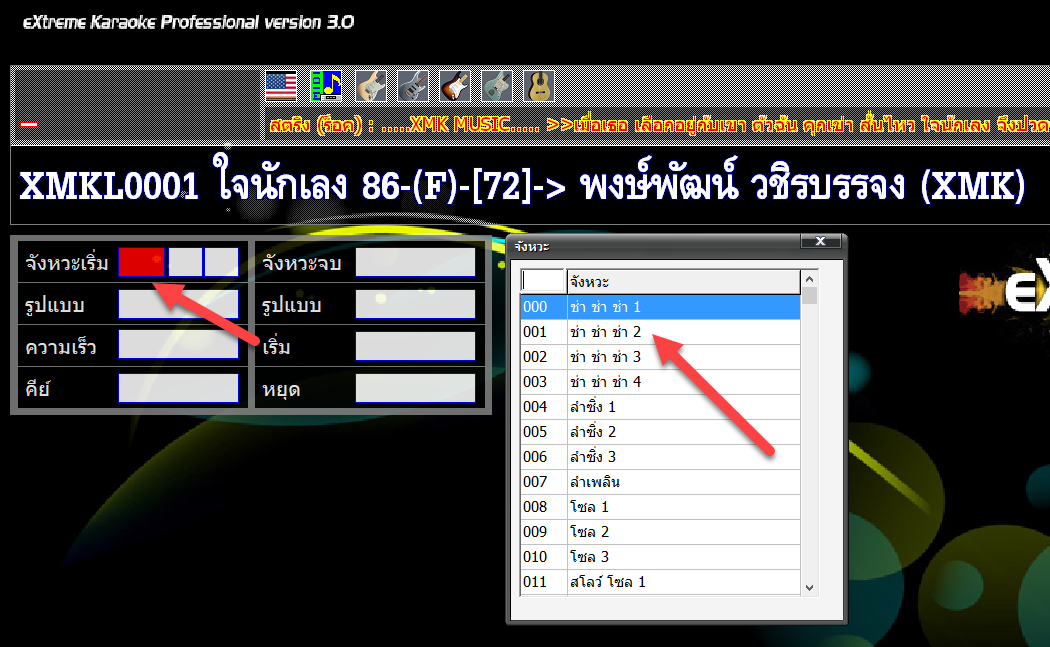This screenshot has width=1050, height=647.
Task: Click the หยุด stop field
Action: (x=415, y=388)
